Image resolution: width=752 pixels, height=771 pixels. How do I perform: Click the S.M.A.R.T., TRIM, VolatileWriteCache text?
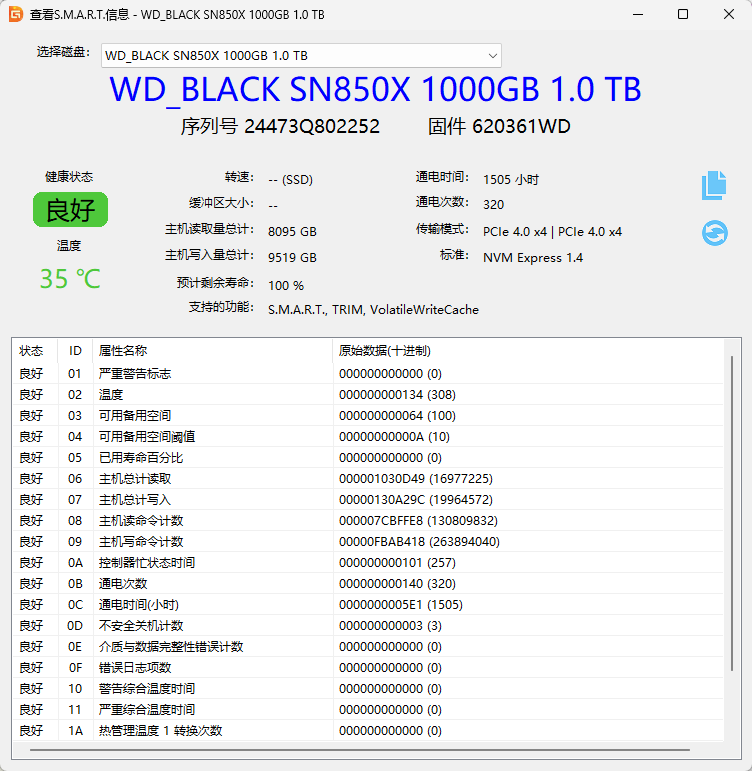(373, 310)
